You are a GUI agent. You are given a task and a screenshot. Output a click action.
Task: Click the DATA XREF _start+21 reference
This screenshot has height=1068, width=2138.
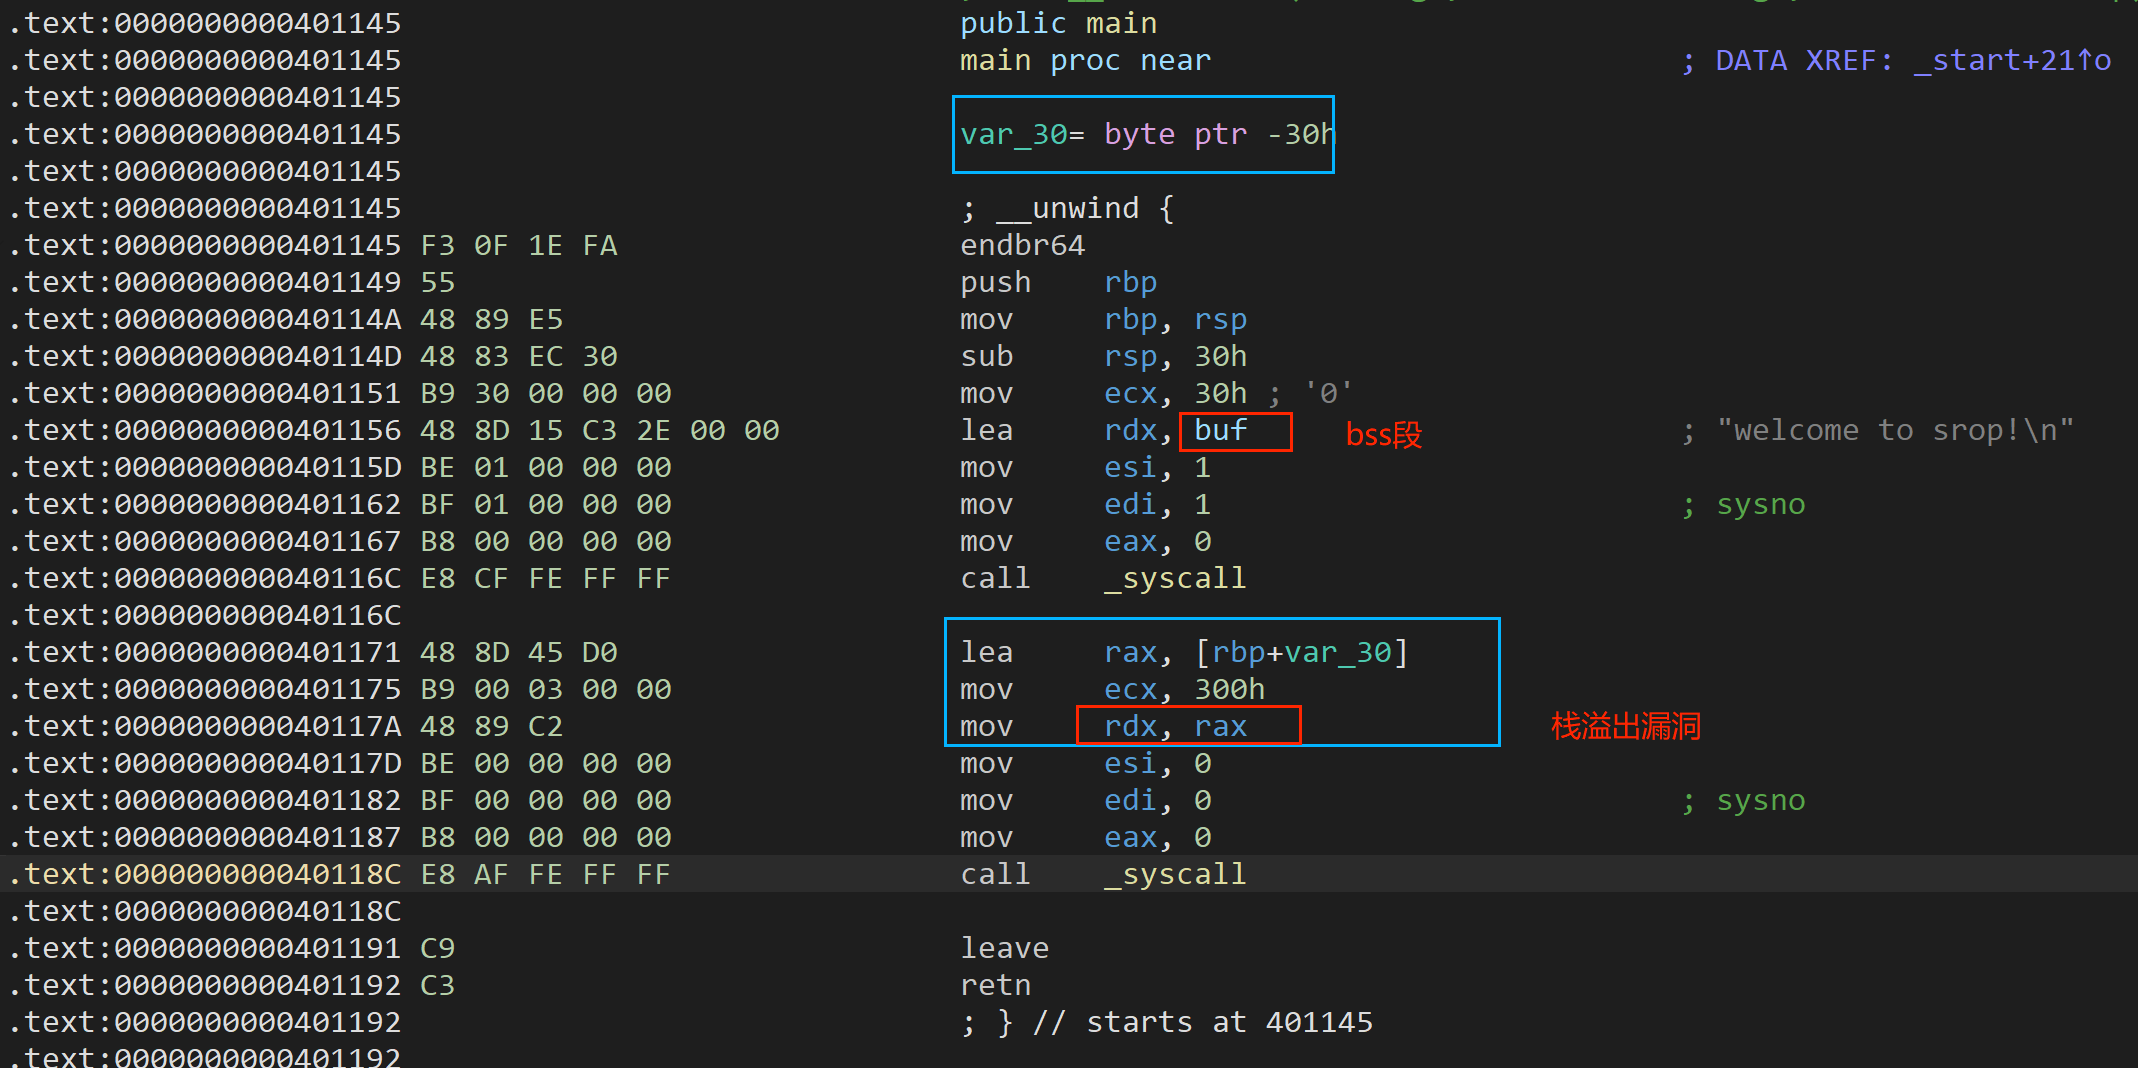point(1897,60)
